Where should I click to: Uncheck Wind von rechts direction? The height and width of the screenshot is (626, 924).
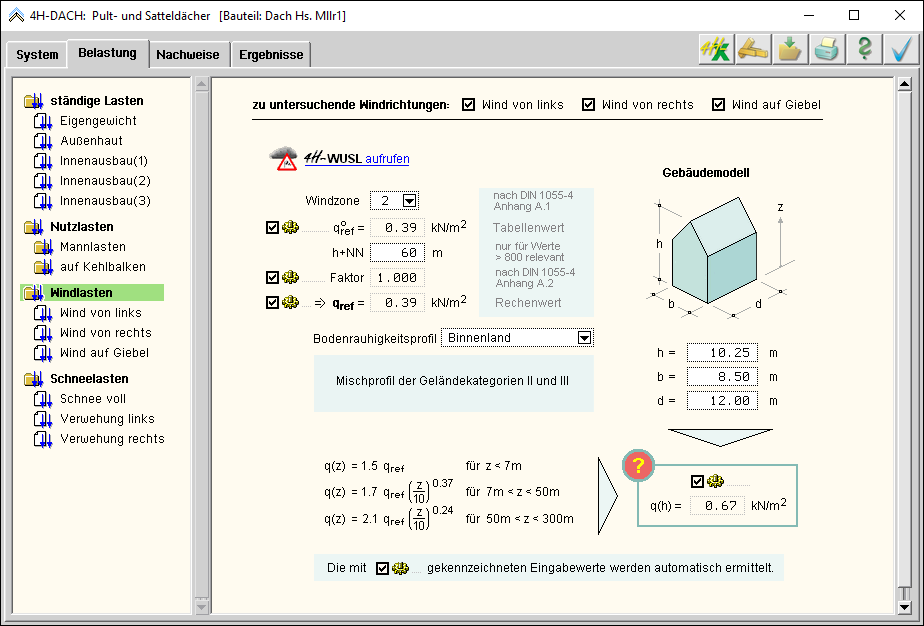pyautogui.click(x=588, y=105)
